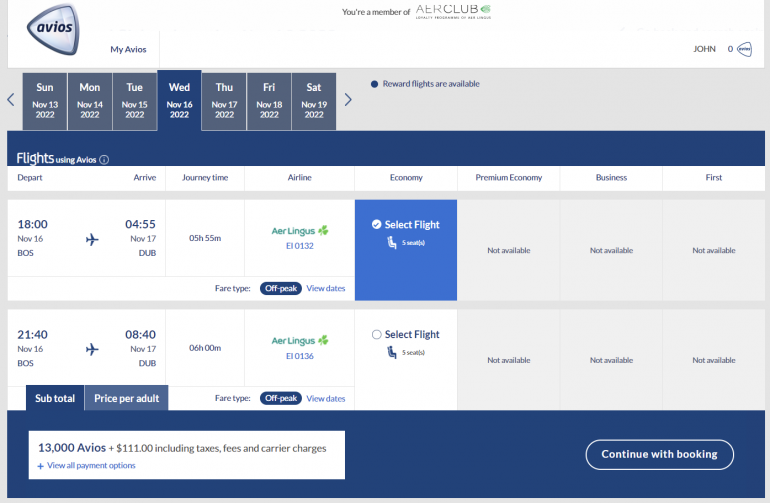Image resolution: width=770 pixels, height=503 pixels.
Task: Click the Avios balance icon beside John
Action: point(744,49)
